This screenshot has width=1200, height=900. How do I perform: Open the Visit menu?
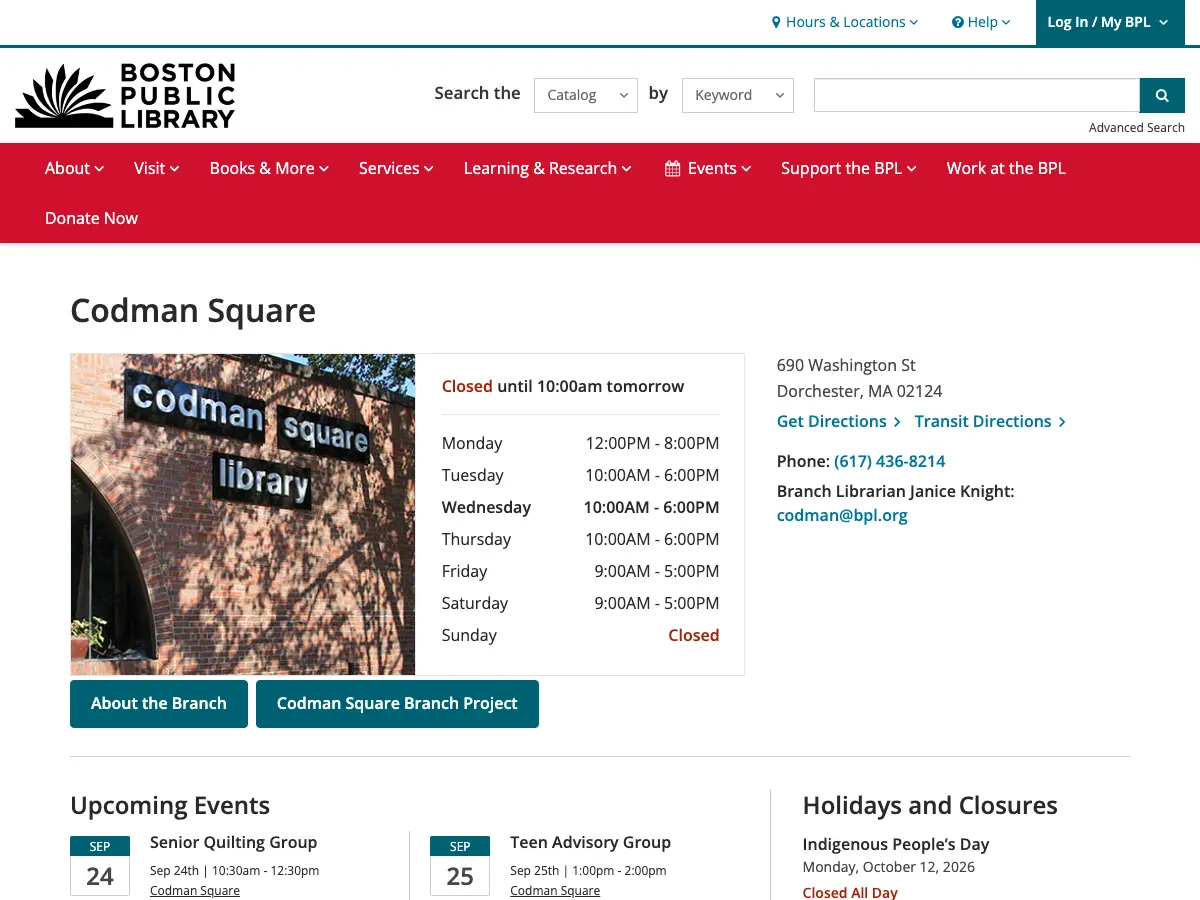pos(156,168)
